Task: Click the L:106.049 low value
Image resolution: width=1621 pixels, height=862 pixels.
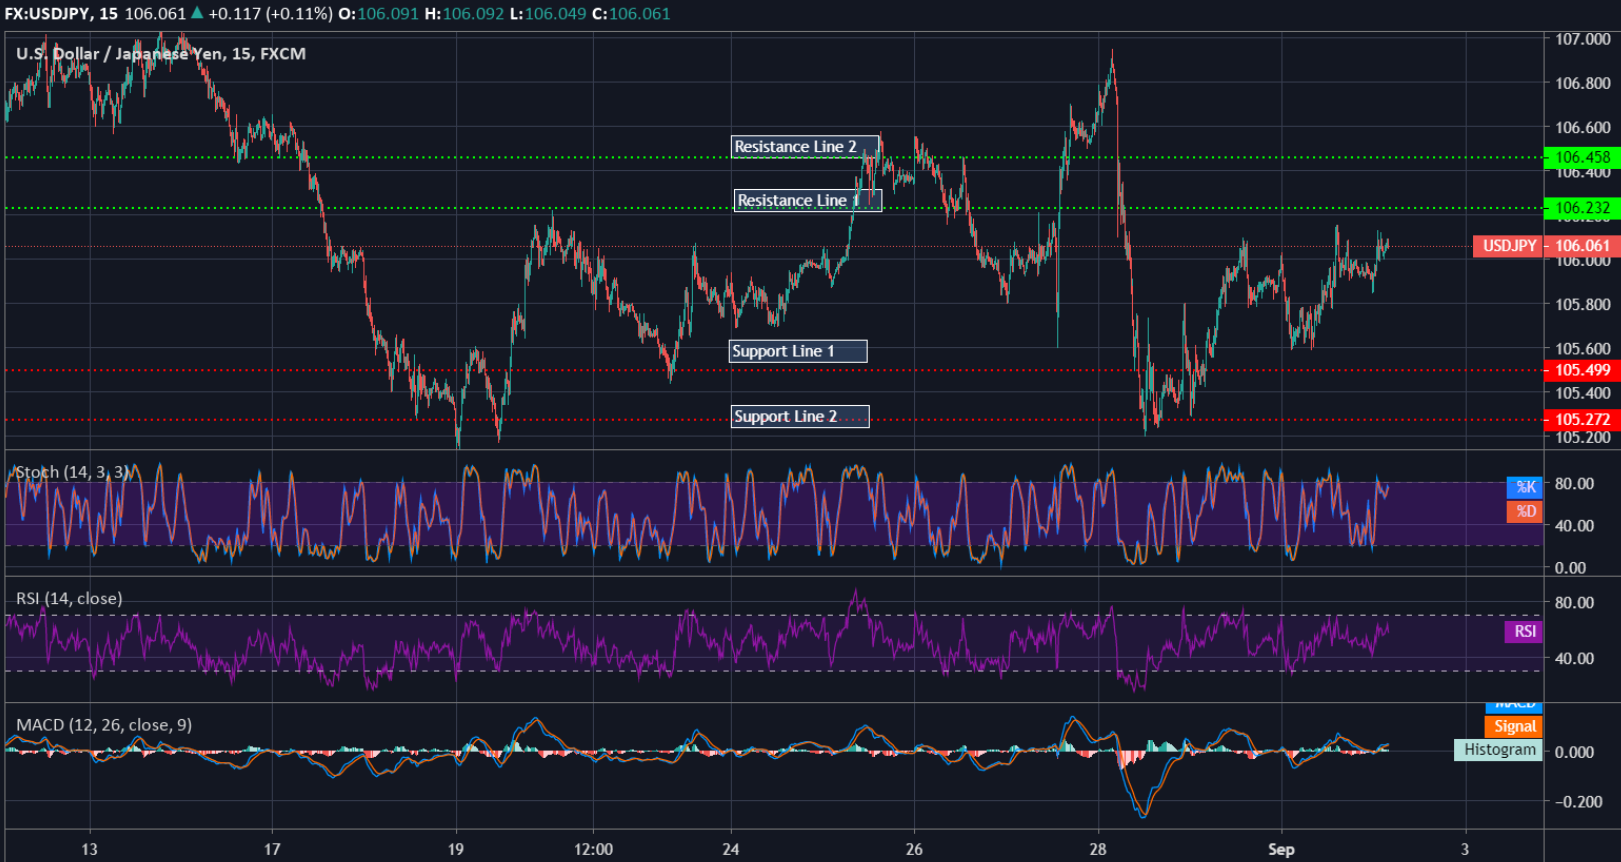Action: tap(547, 14)
